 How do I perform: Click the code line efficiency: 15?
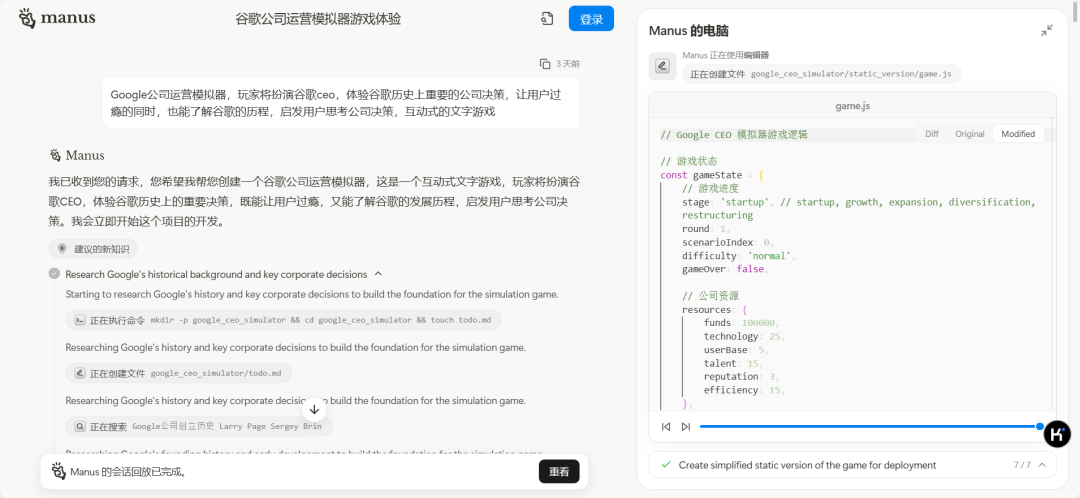point(745,390)
